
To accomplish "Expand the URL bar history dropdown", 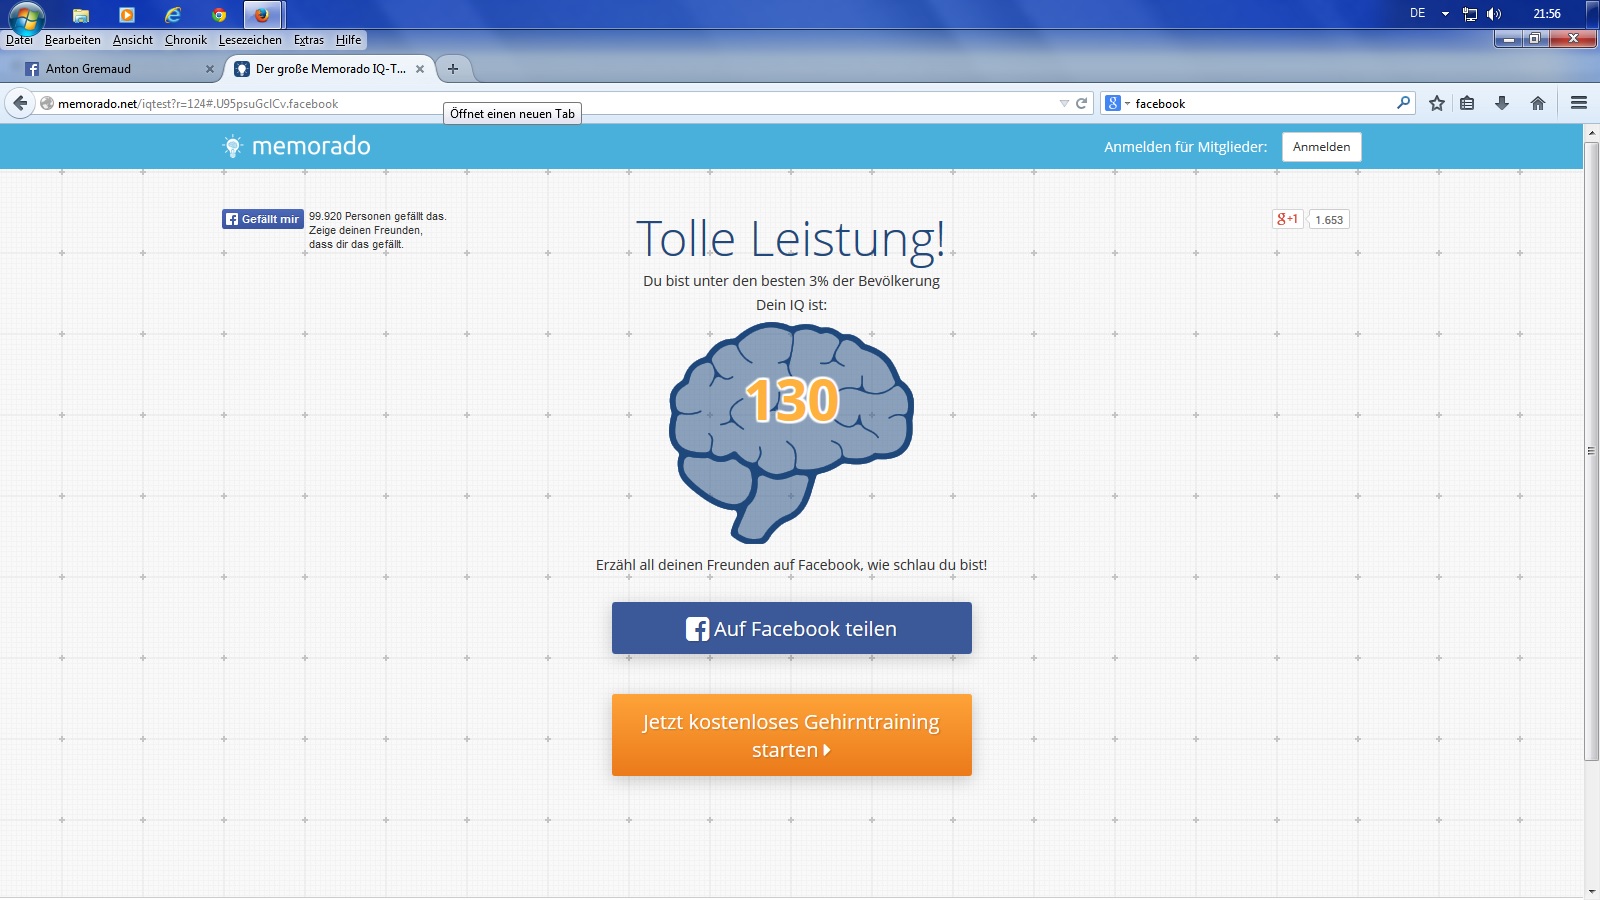I will click(1064, 103).
